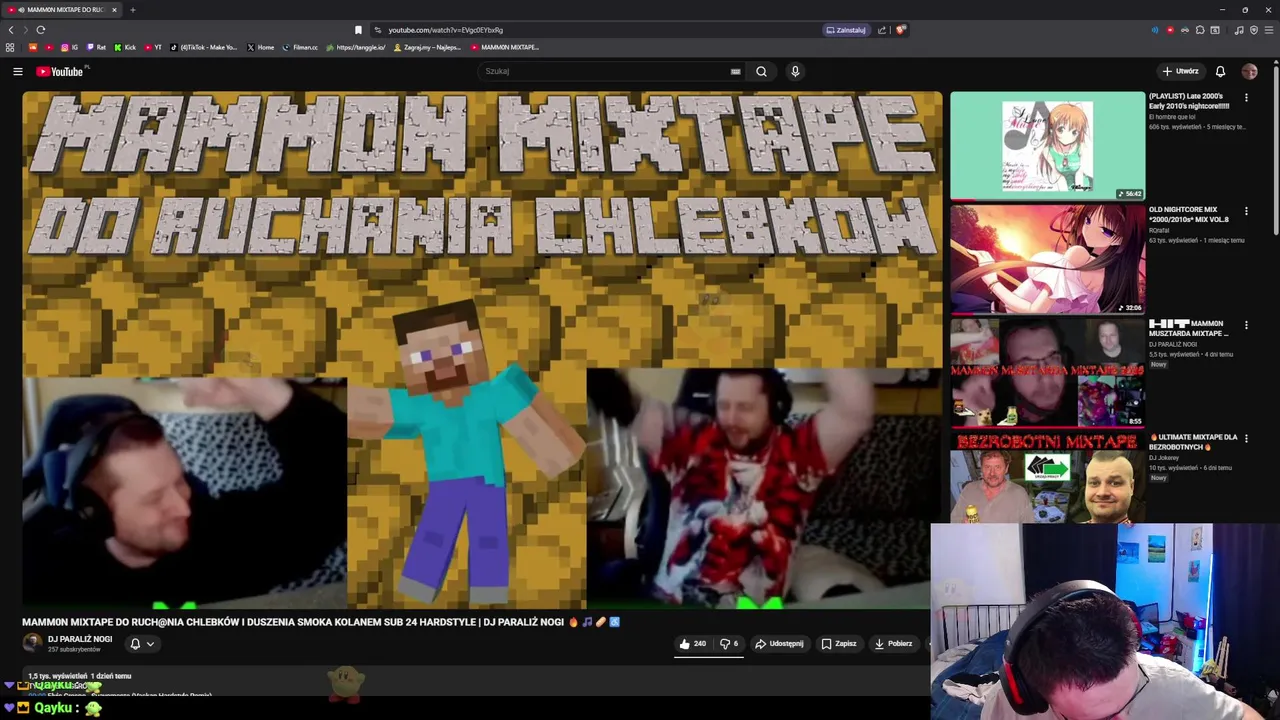Open the YouTube hamburger guide menu
1280x720 pixels.
coord(17,71)
